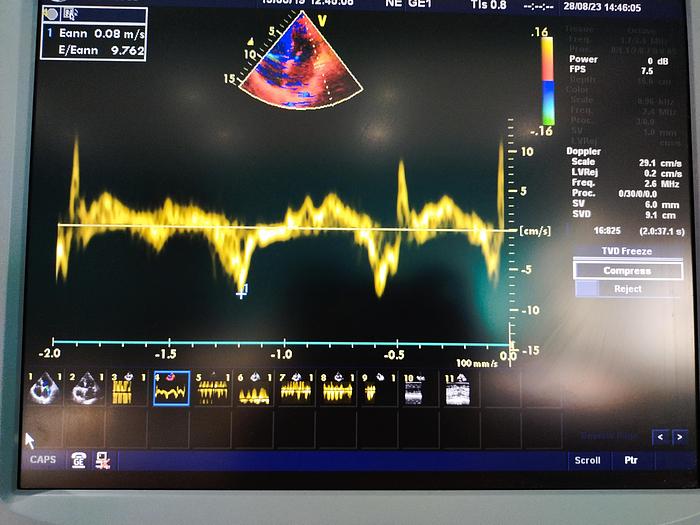Open clipboard thumbnail 3 Doppler trace
Image resolution: width=700 pixels, height=525 pixels.
point(127,388)
